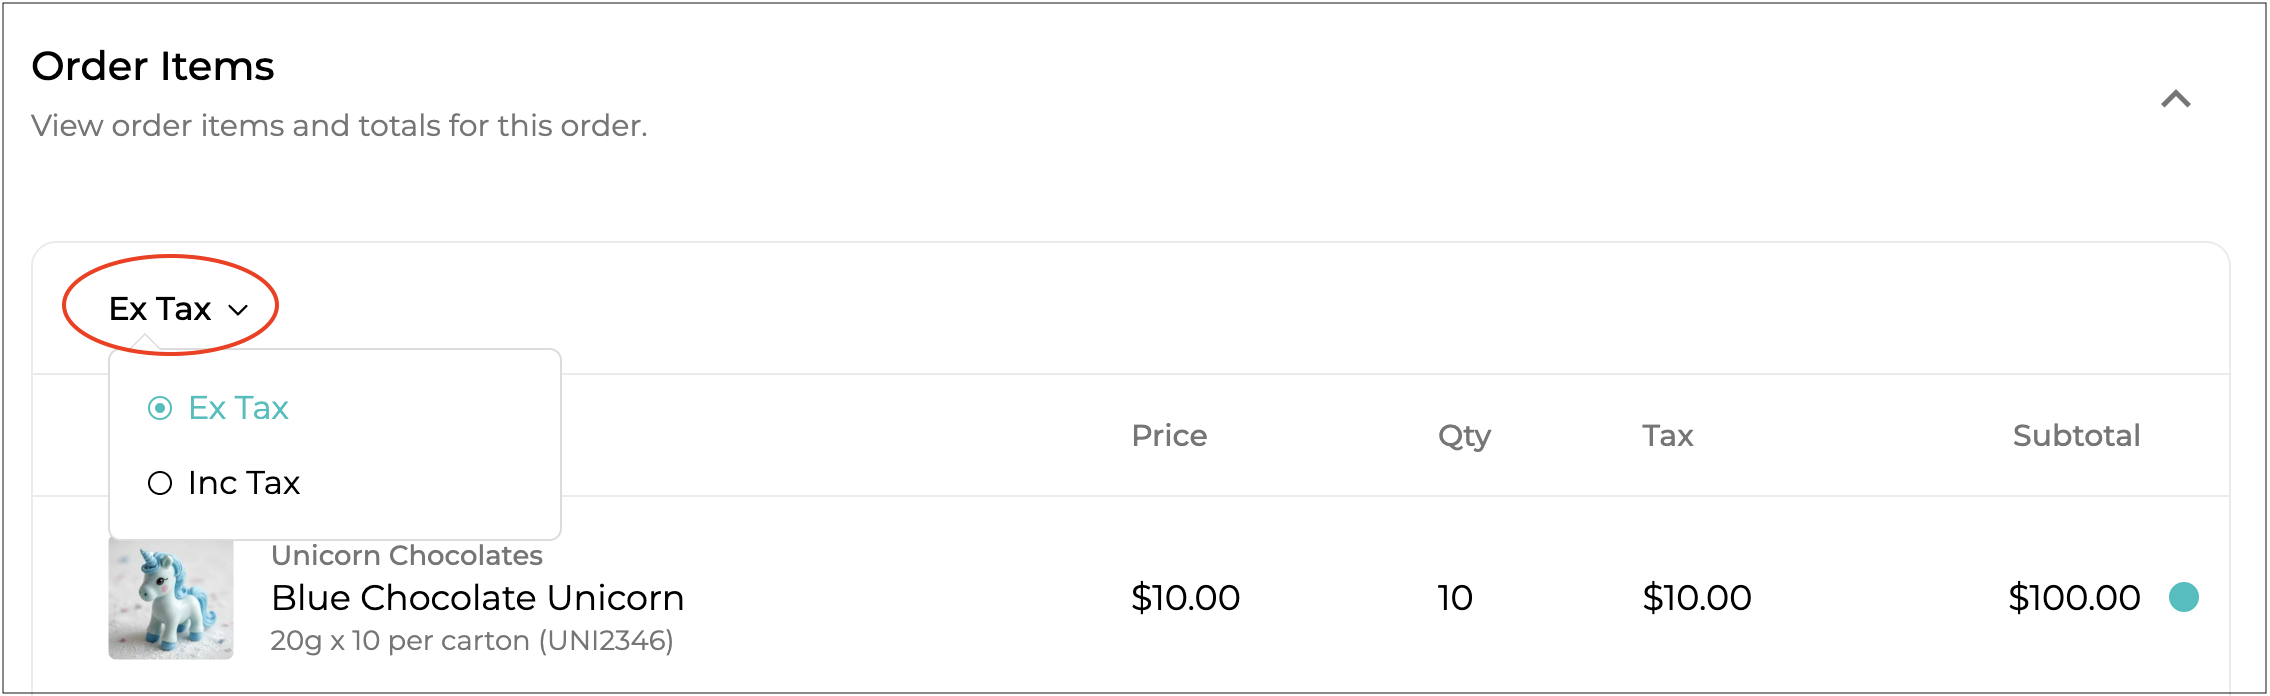Click the quantity value 10
The height and width of the screenshot is (696, 2270).
coord(1455,598)
